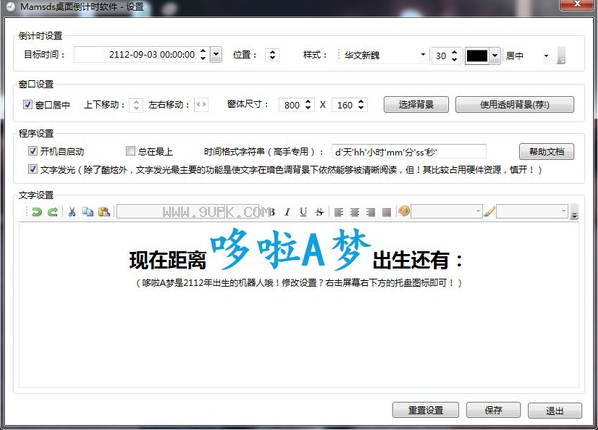
Task: Adjust the target time spinner arrows
Action: 203,55
